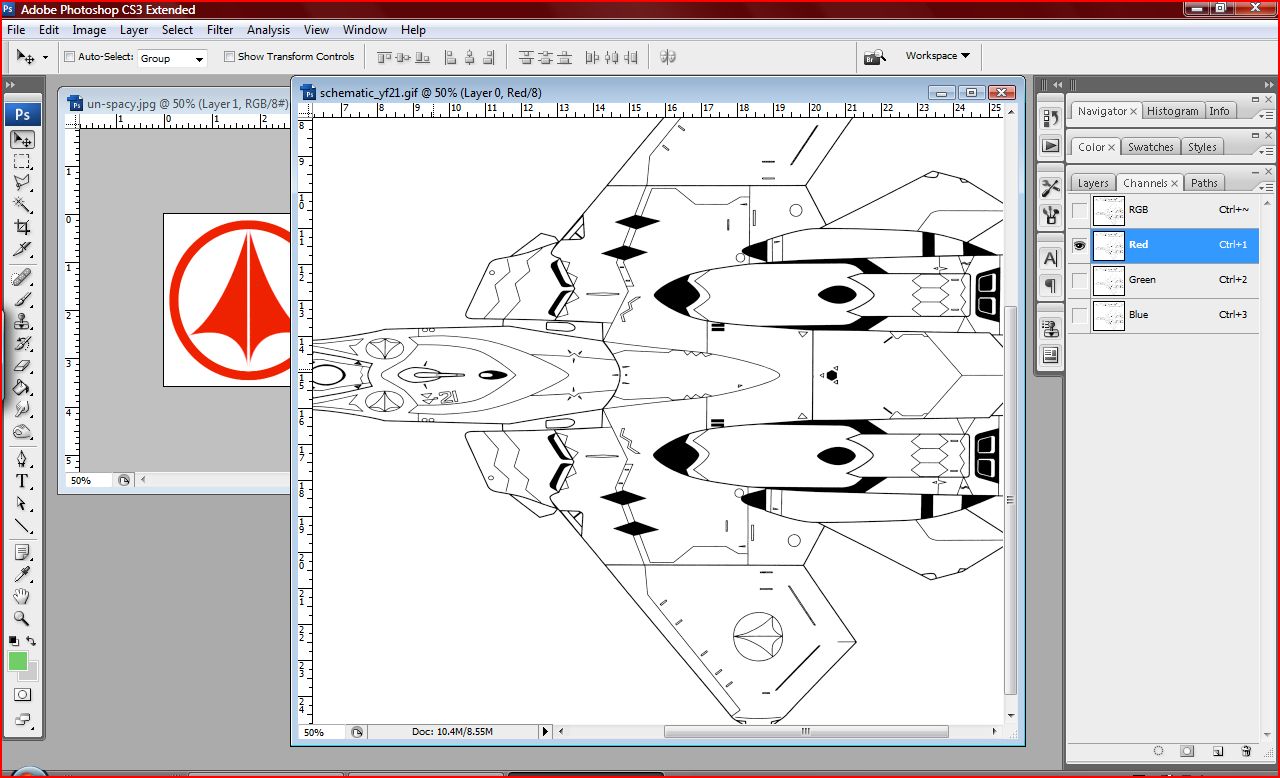Open the schematic_yf21 status bar info arrow
This screenshot has height=778, width=1280.
546,732
